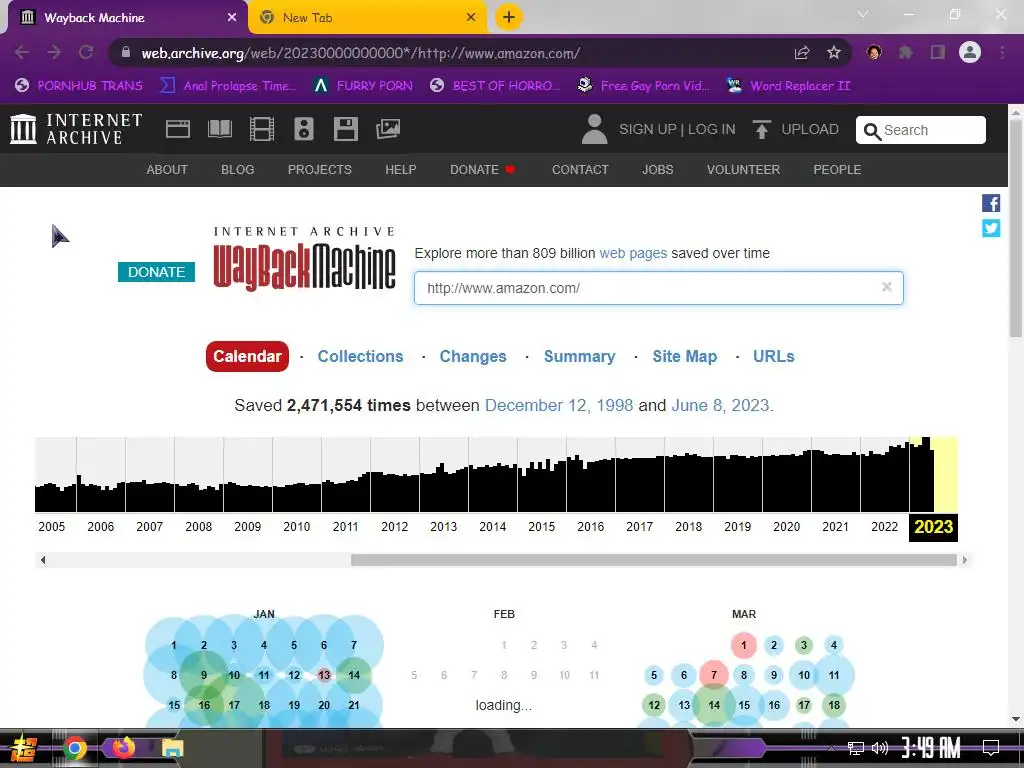Open Internet Archive home logo
The image size is (1024, 768).
click(x=76, y=129)
